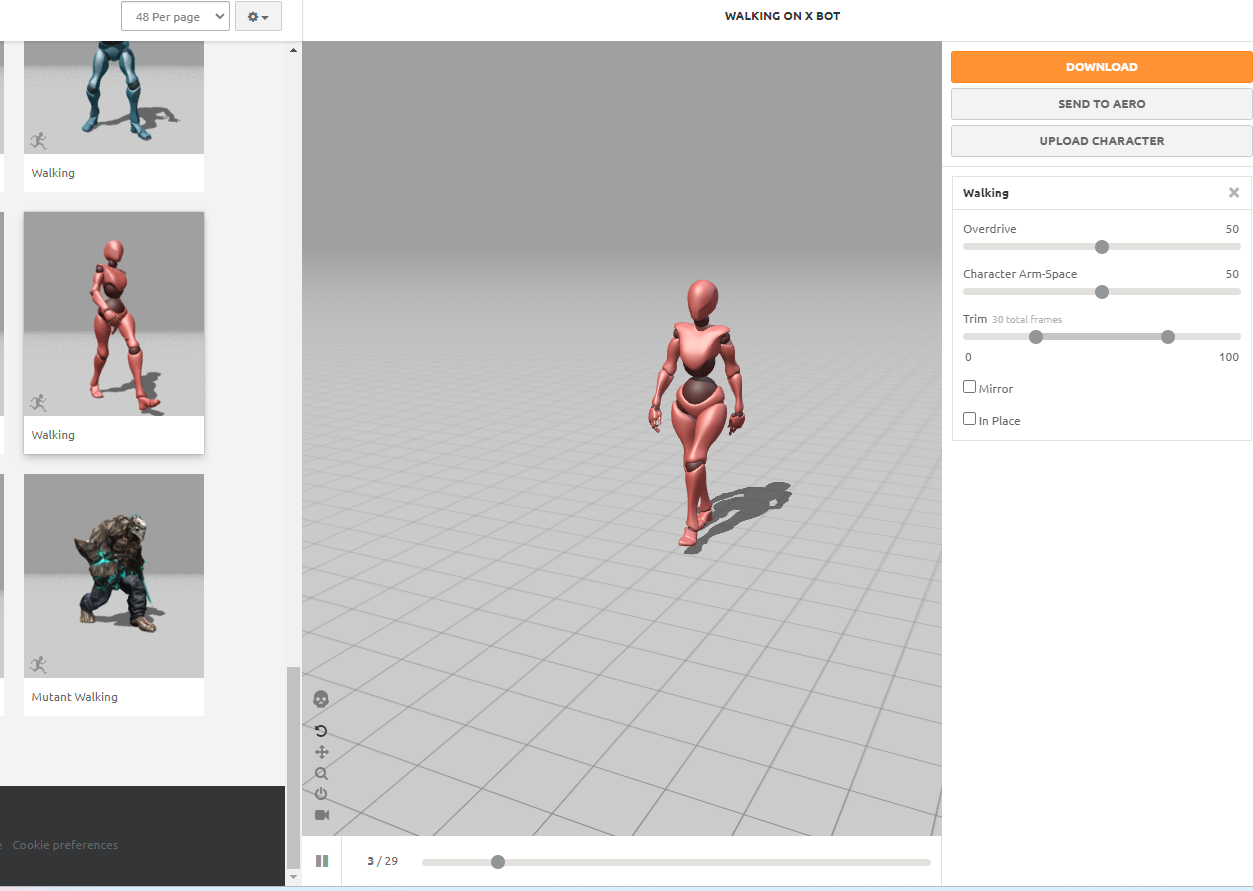Image resolution: width=1253 pixels, height=891 pixels.
Task: Click the animation timeline scrubber handle
Action: coord(498,862)
